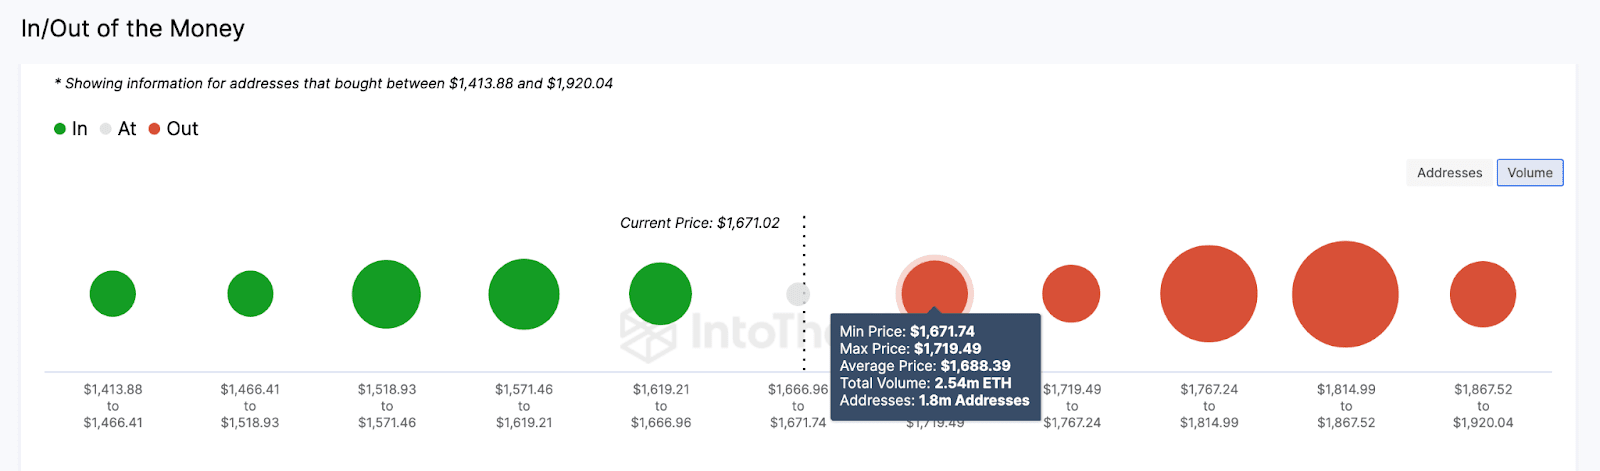Click the Current Price $1,671.02 label

point(699,223)
